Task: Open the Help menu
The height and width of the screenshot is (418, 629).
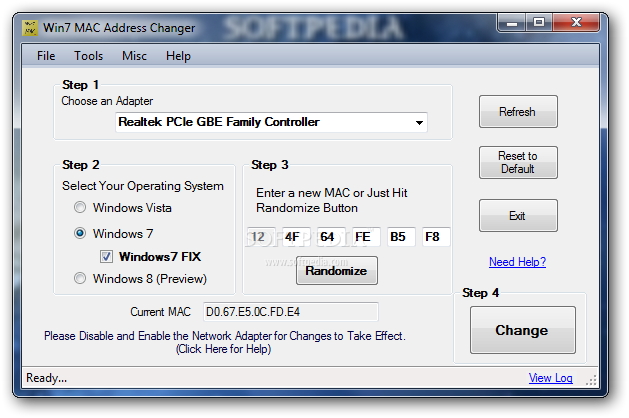Action: tap(178, 56)
